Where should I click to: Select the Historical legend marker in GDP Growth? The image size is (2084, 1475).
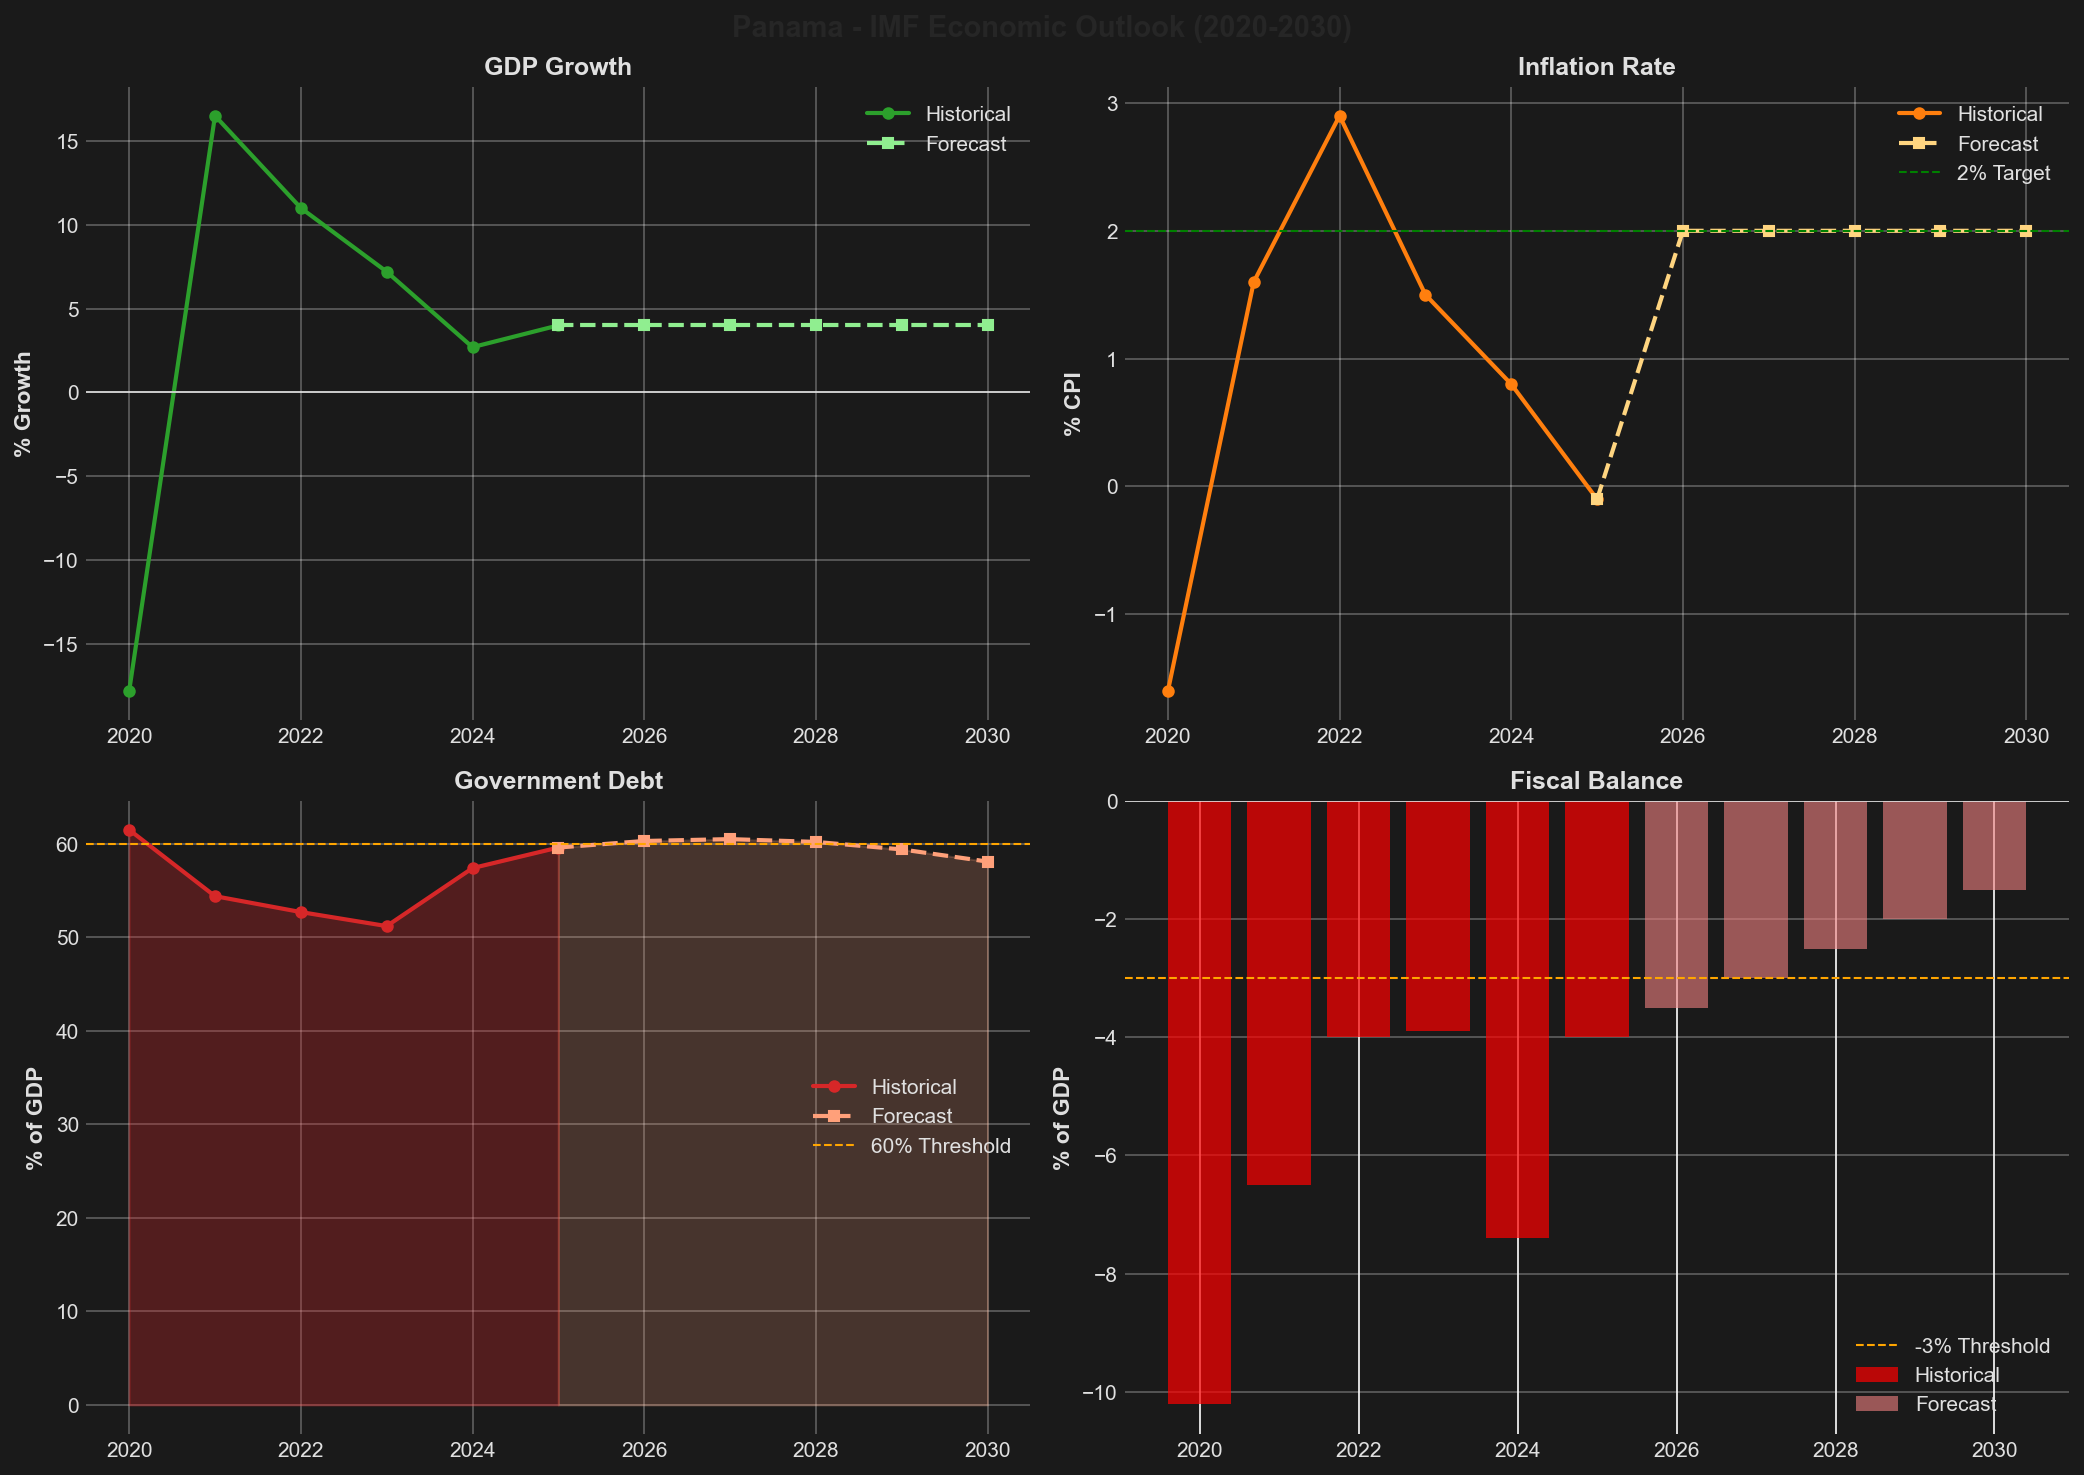click(889, 113)
